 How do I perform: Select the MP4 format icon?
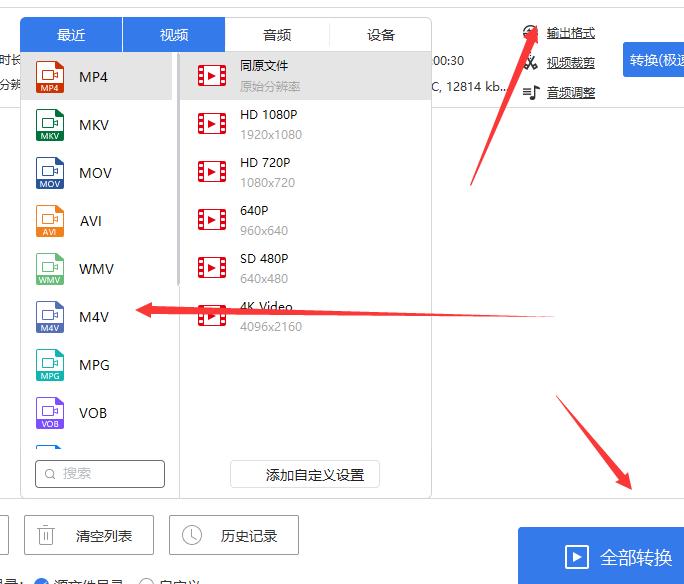tap(50, 77)
